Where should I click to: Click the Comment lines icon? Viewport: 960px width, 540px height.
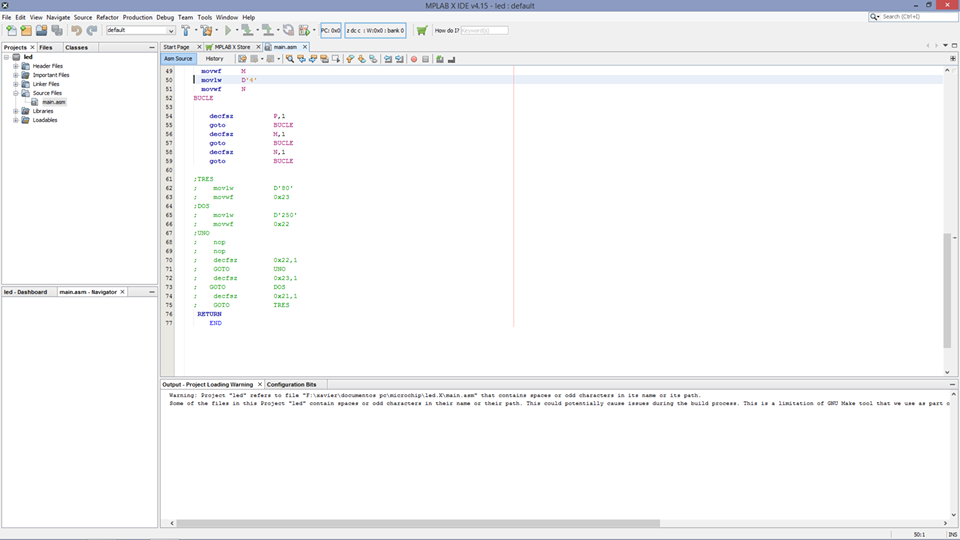point(440,59)
